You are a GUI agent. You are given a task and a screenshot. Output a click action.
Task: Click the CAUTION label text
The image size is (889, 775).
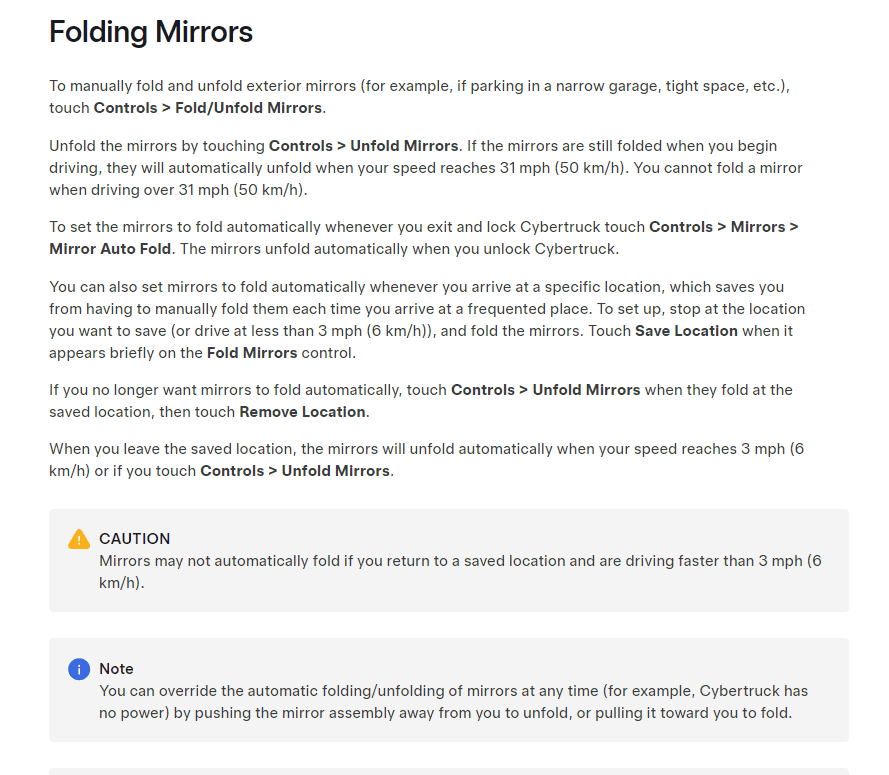[134, 539]
